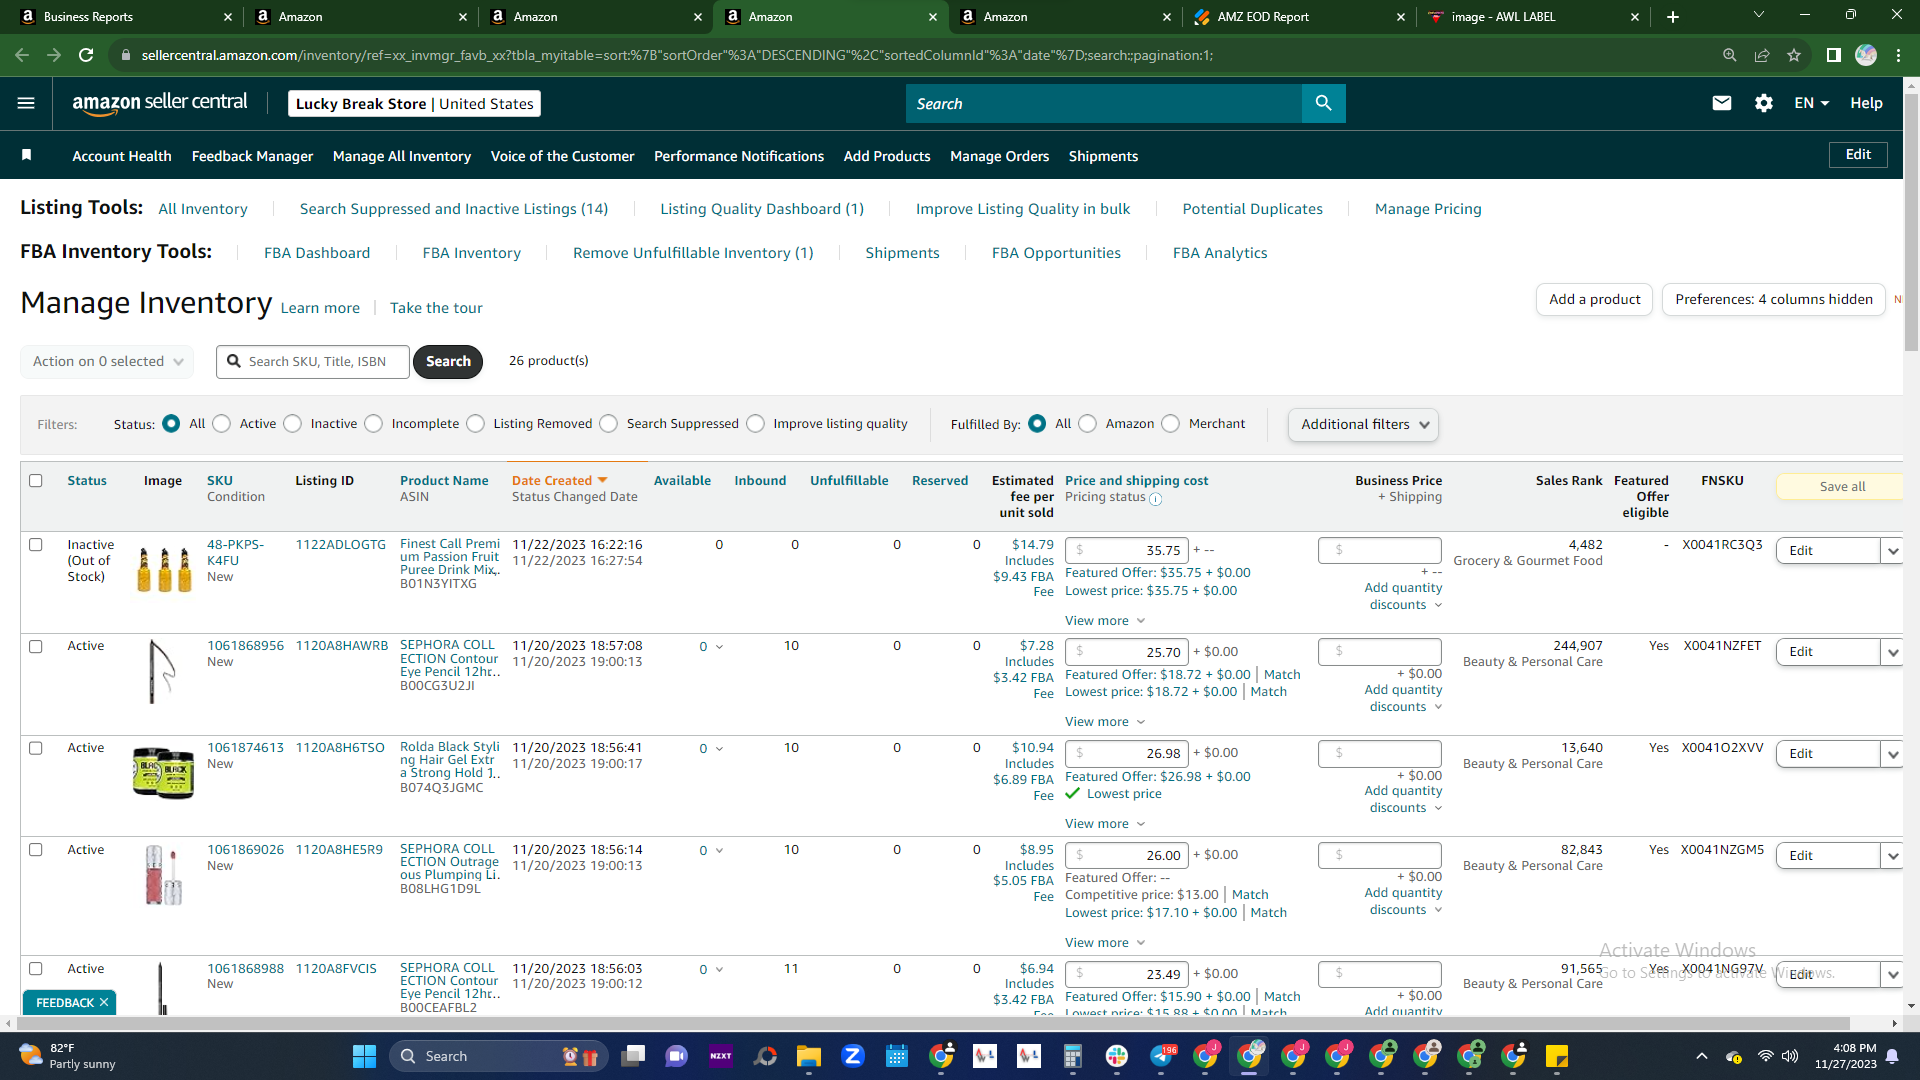
Task: Close the FEEDBACK widget with its X
Action: (x=104, y=1002)
